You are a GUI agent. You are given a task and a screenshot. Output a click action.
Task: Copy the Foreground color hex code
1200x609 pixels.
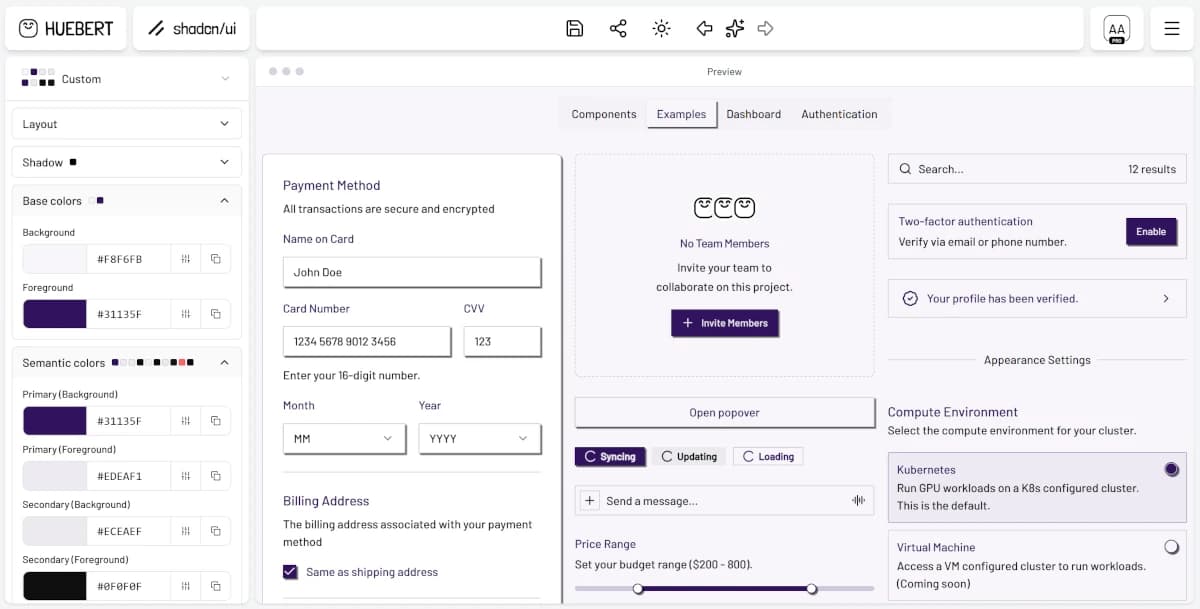pyautogui.click(x=216, y=313)
